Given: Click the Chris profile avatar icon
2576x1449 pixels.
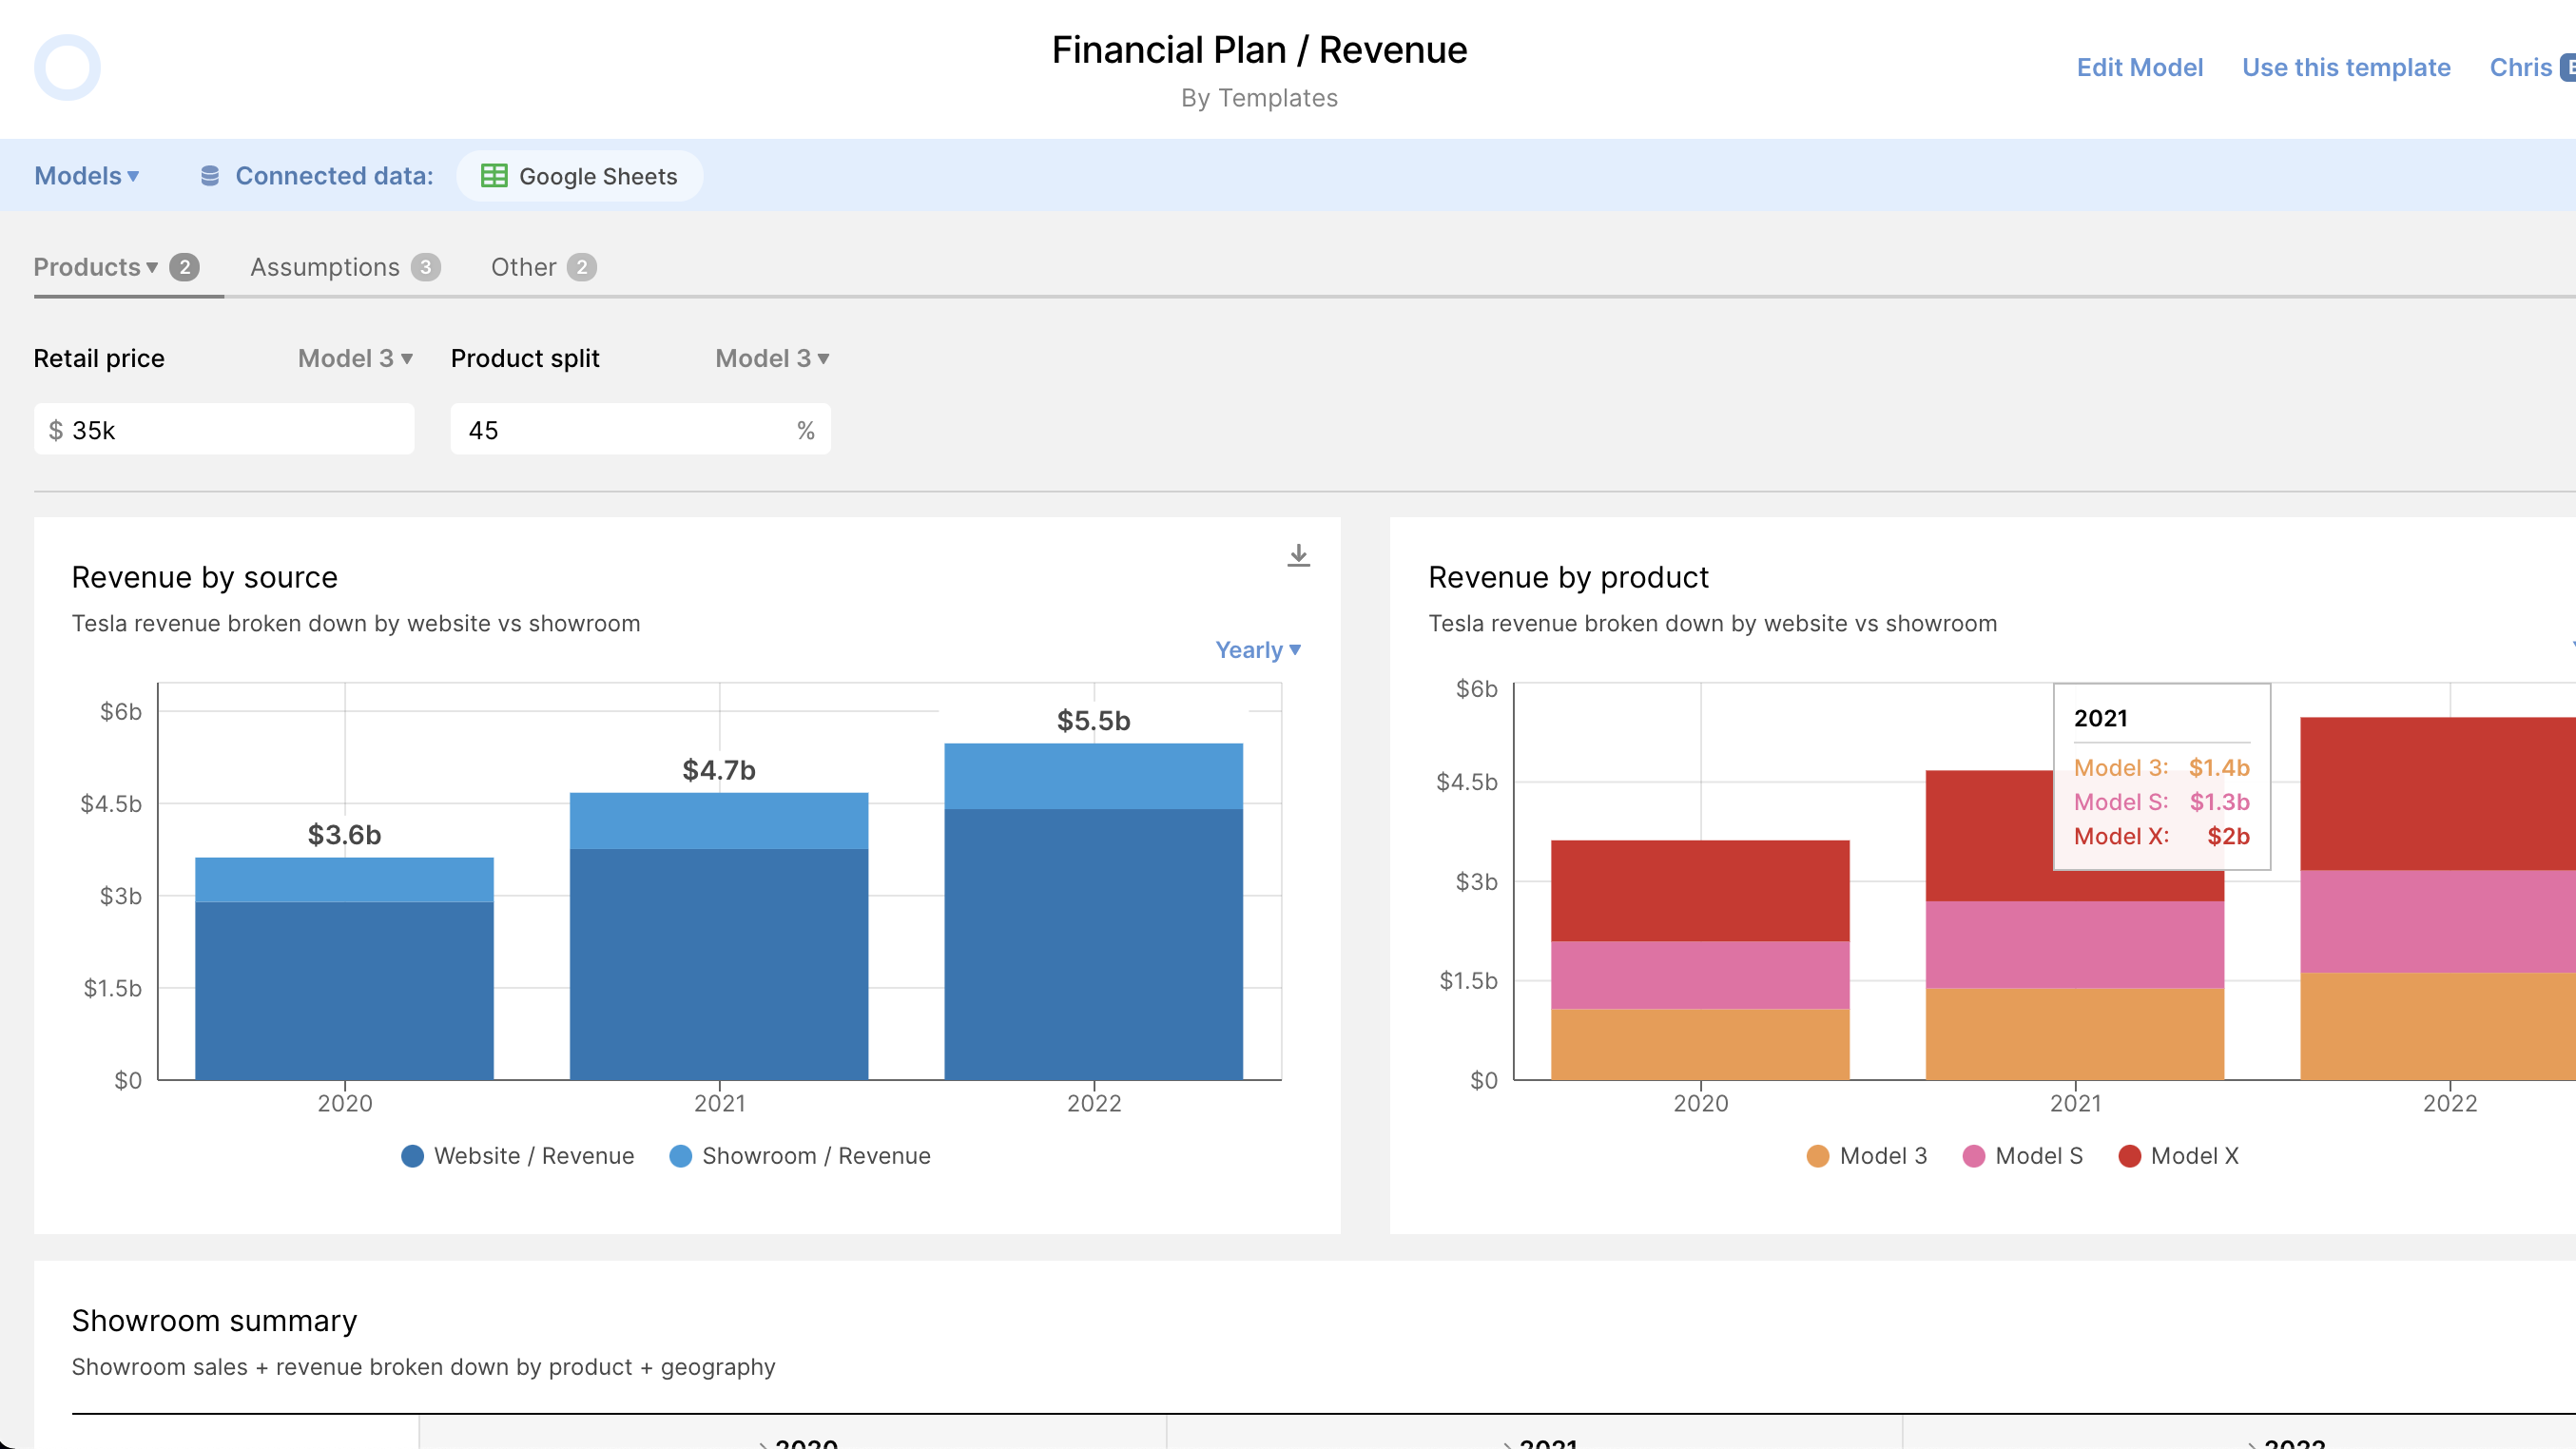Looking at the screenshot, I should coord(2568,67).
